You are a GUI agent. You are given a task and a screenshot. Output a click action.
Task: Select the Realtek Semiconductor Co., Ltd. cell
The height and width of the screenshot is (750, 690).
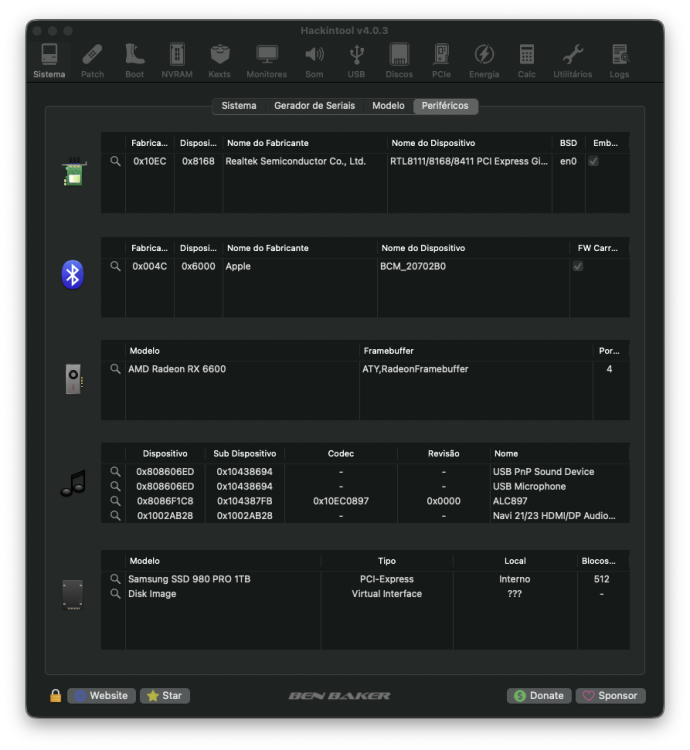[x=296, y=161]
